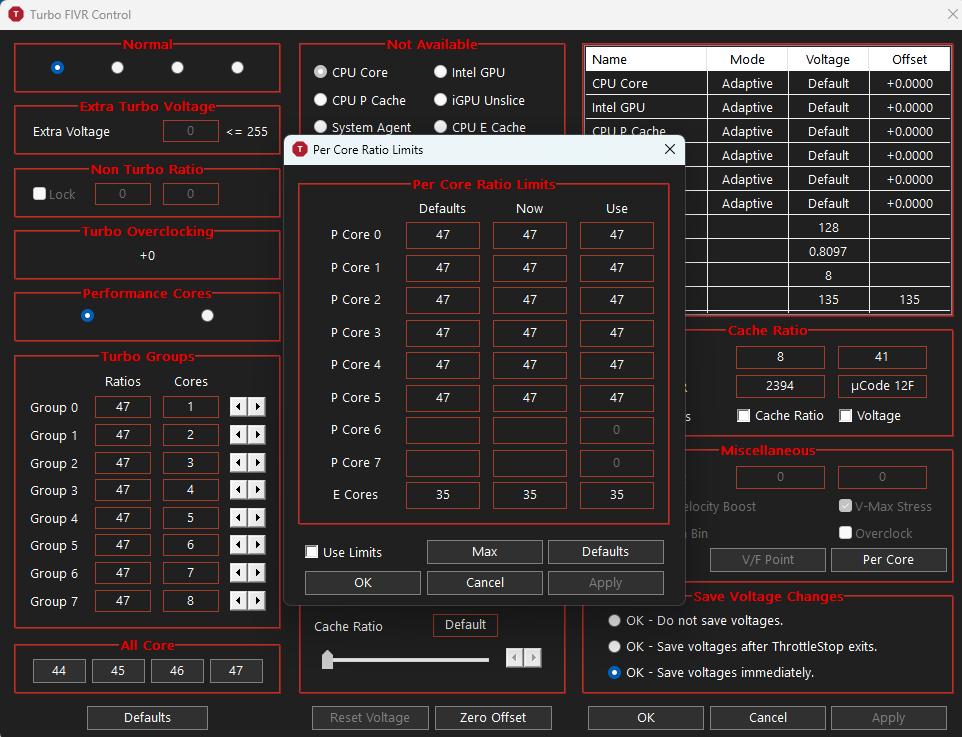Click the Turbo Overclocking +0 value

[x=147, y=255]
